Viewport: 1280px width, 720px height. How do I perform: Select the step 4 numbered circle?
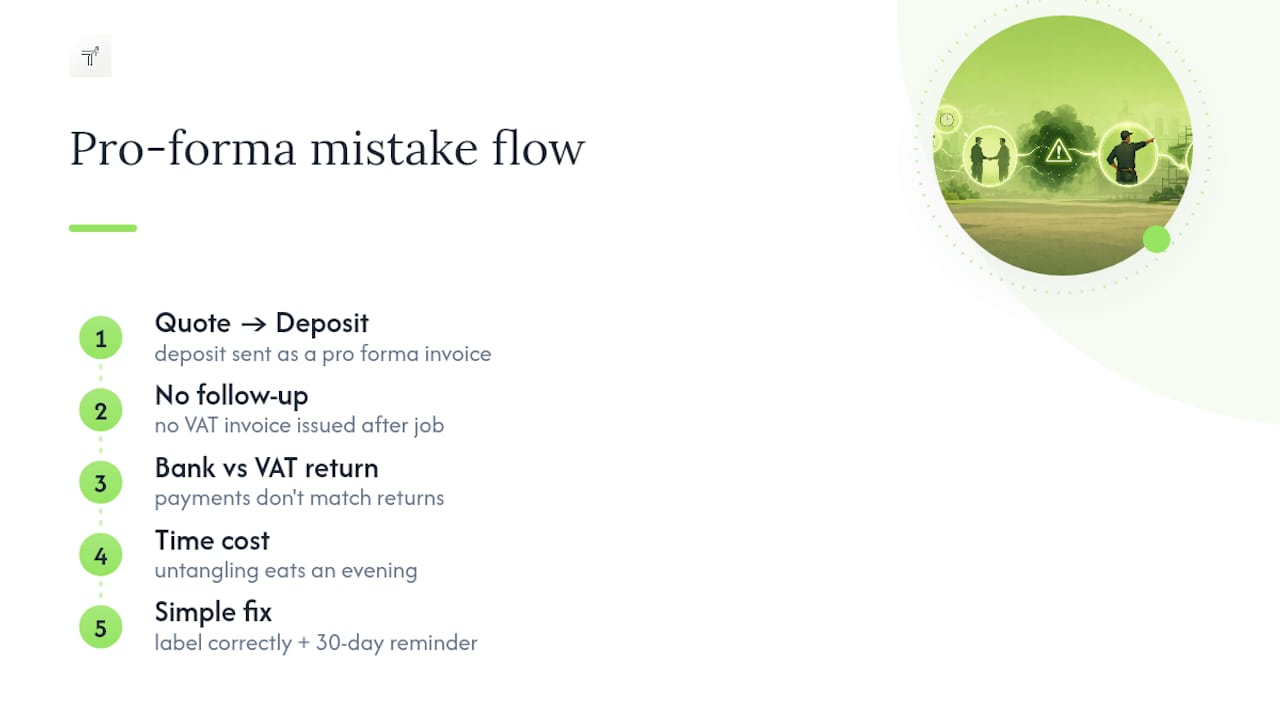tap(100, 555)
